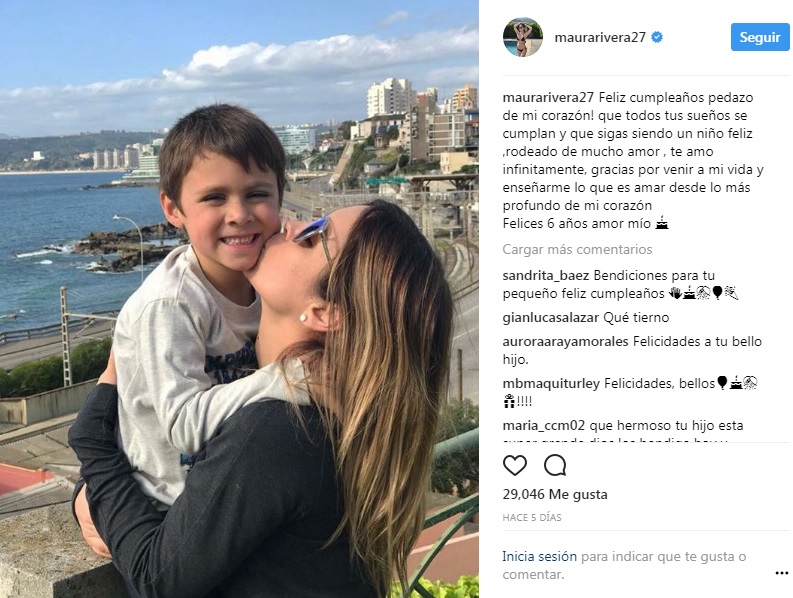Image resolution: width=793 pixels, height=598 pixels.
Task: Click the HACE 5 DÍAS timestamp
Action: click(x=532, y=518)
